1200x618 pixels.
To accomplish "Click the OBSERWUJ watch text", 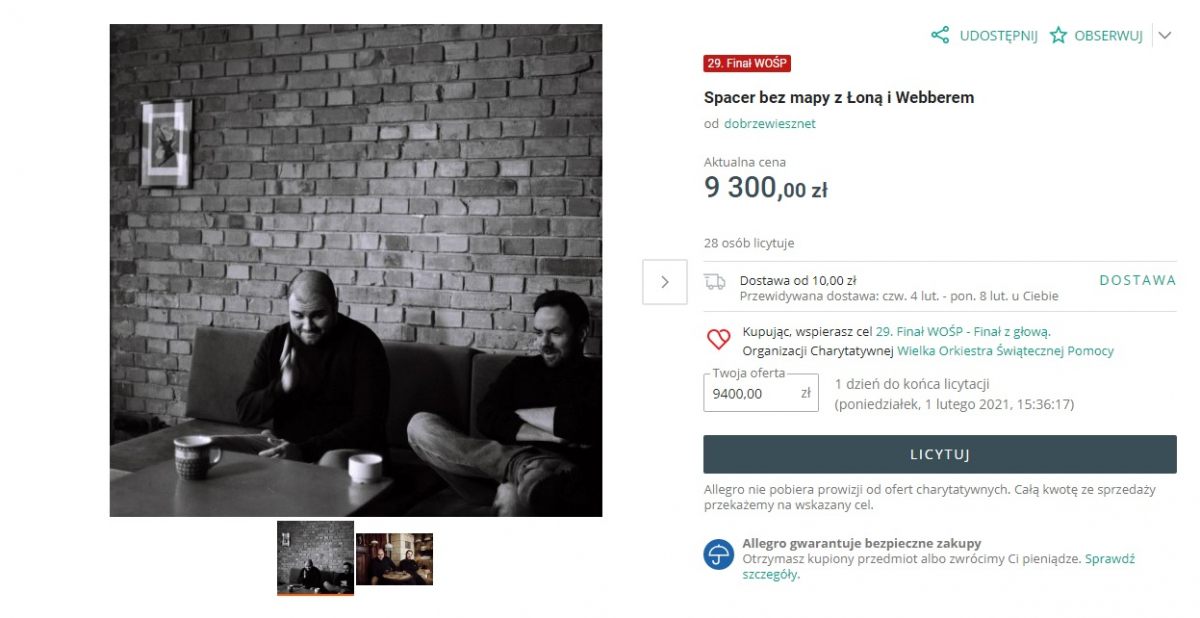I will pyautogui.click(x=1108, y=35).
